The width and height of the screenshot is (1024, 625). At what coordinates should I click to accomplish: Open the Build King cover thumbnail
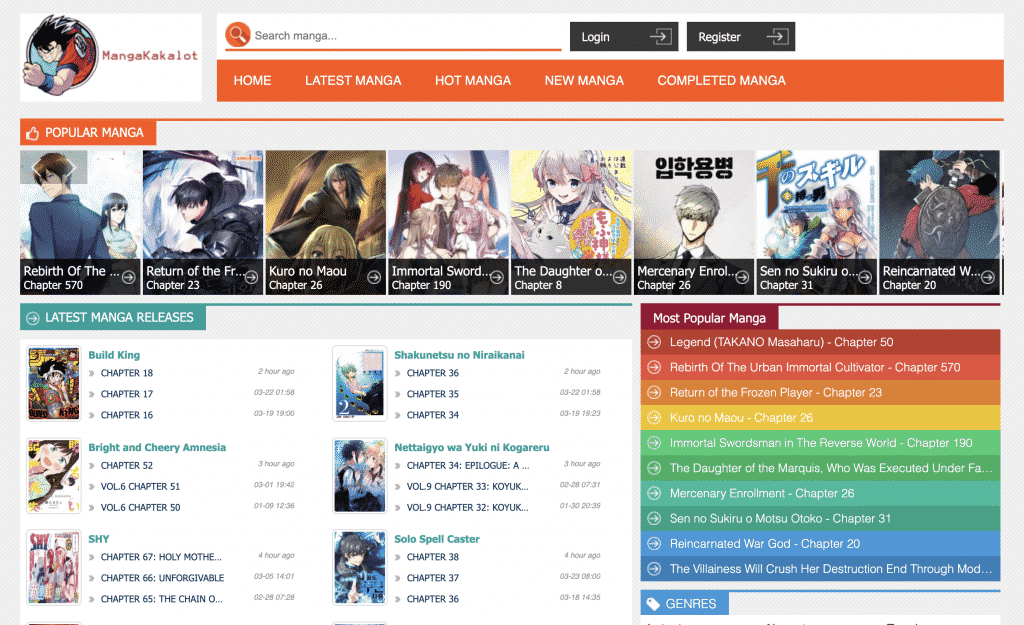pos(54,383)
